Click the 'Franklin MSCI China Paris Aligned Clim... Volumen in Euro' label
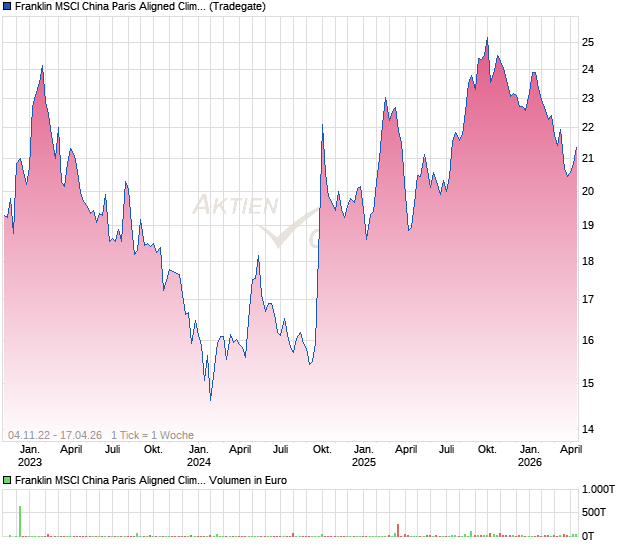The width and height of the screenshot is (620, 546). point(151,480)
